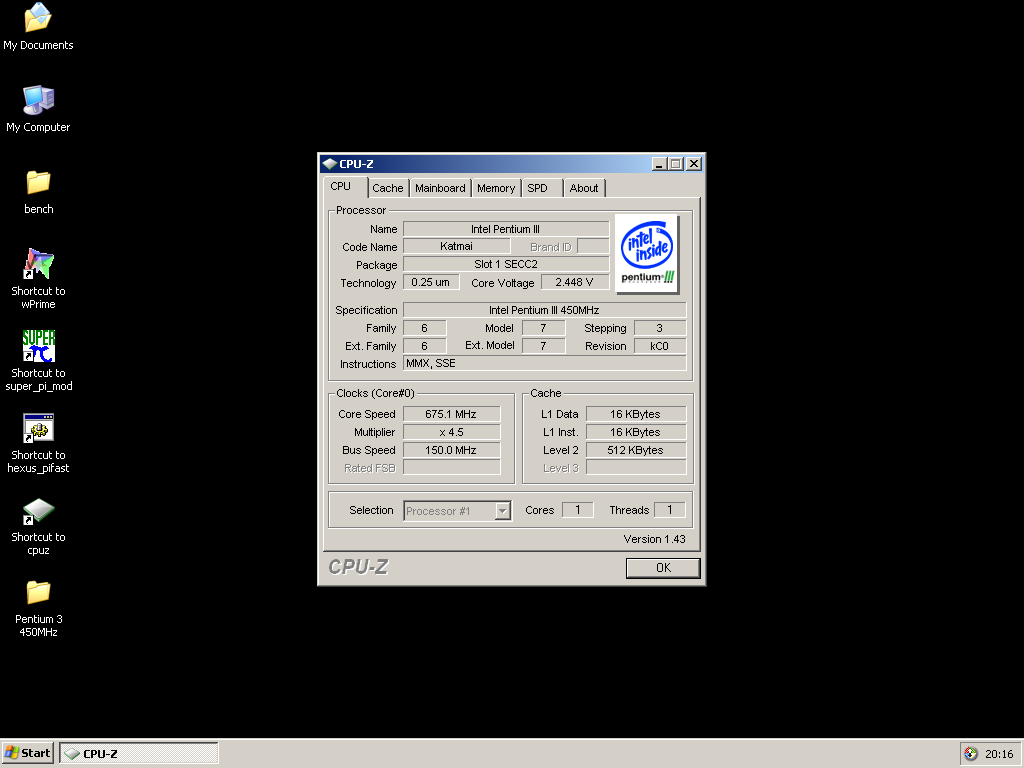Screen dimensions: 1024x768
Task: Expand the Processor #1 selection dropdown
Action: pos(503,511)
